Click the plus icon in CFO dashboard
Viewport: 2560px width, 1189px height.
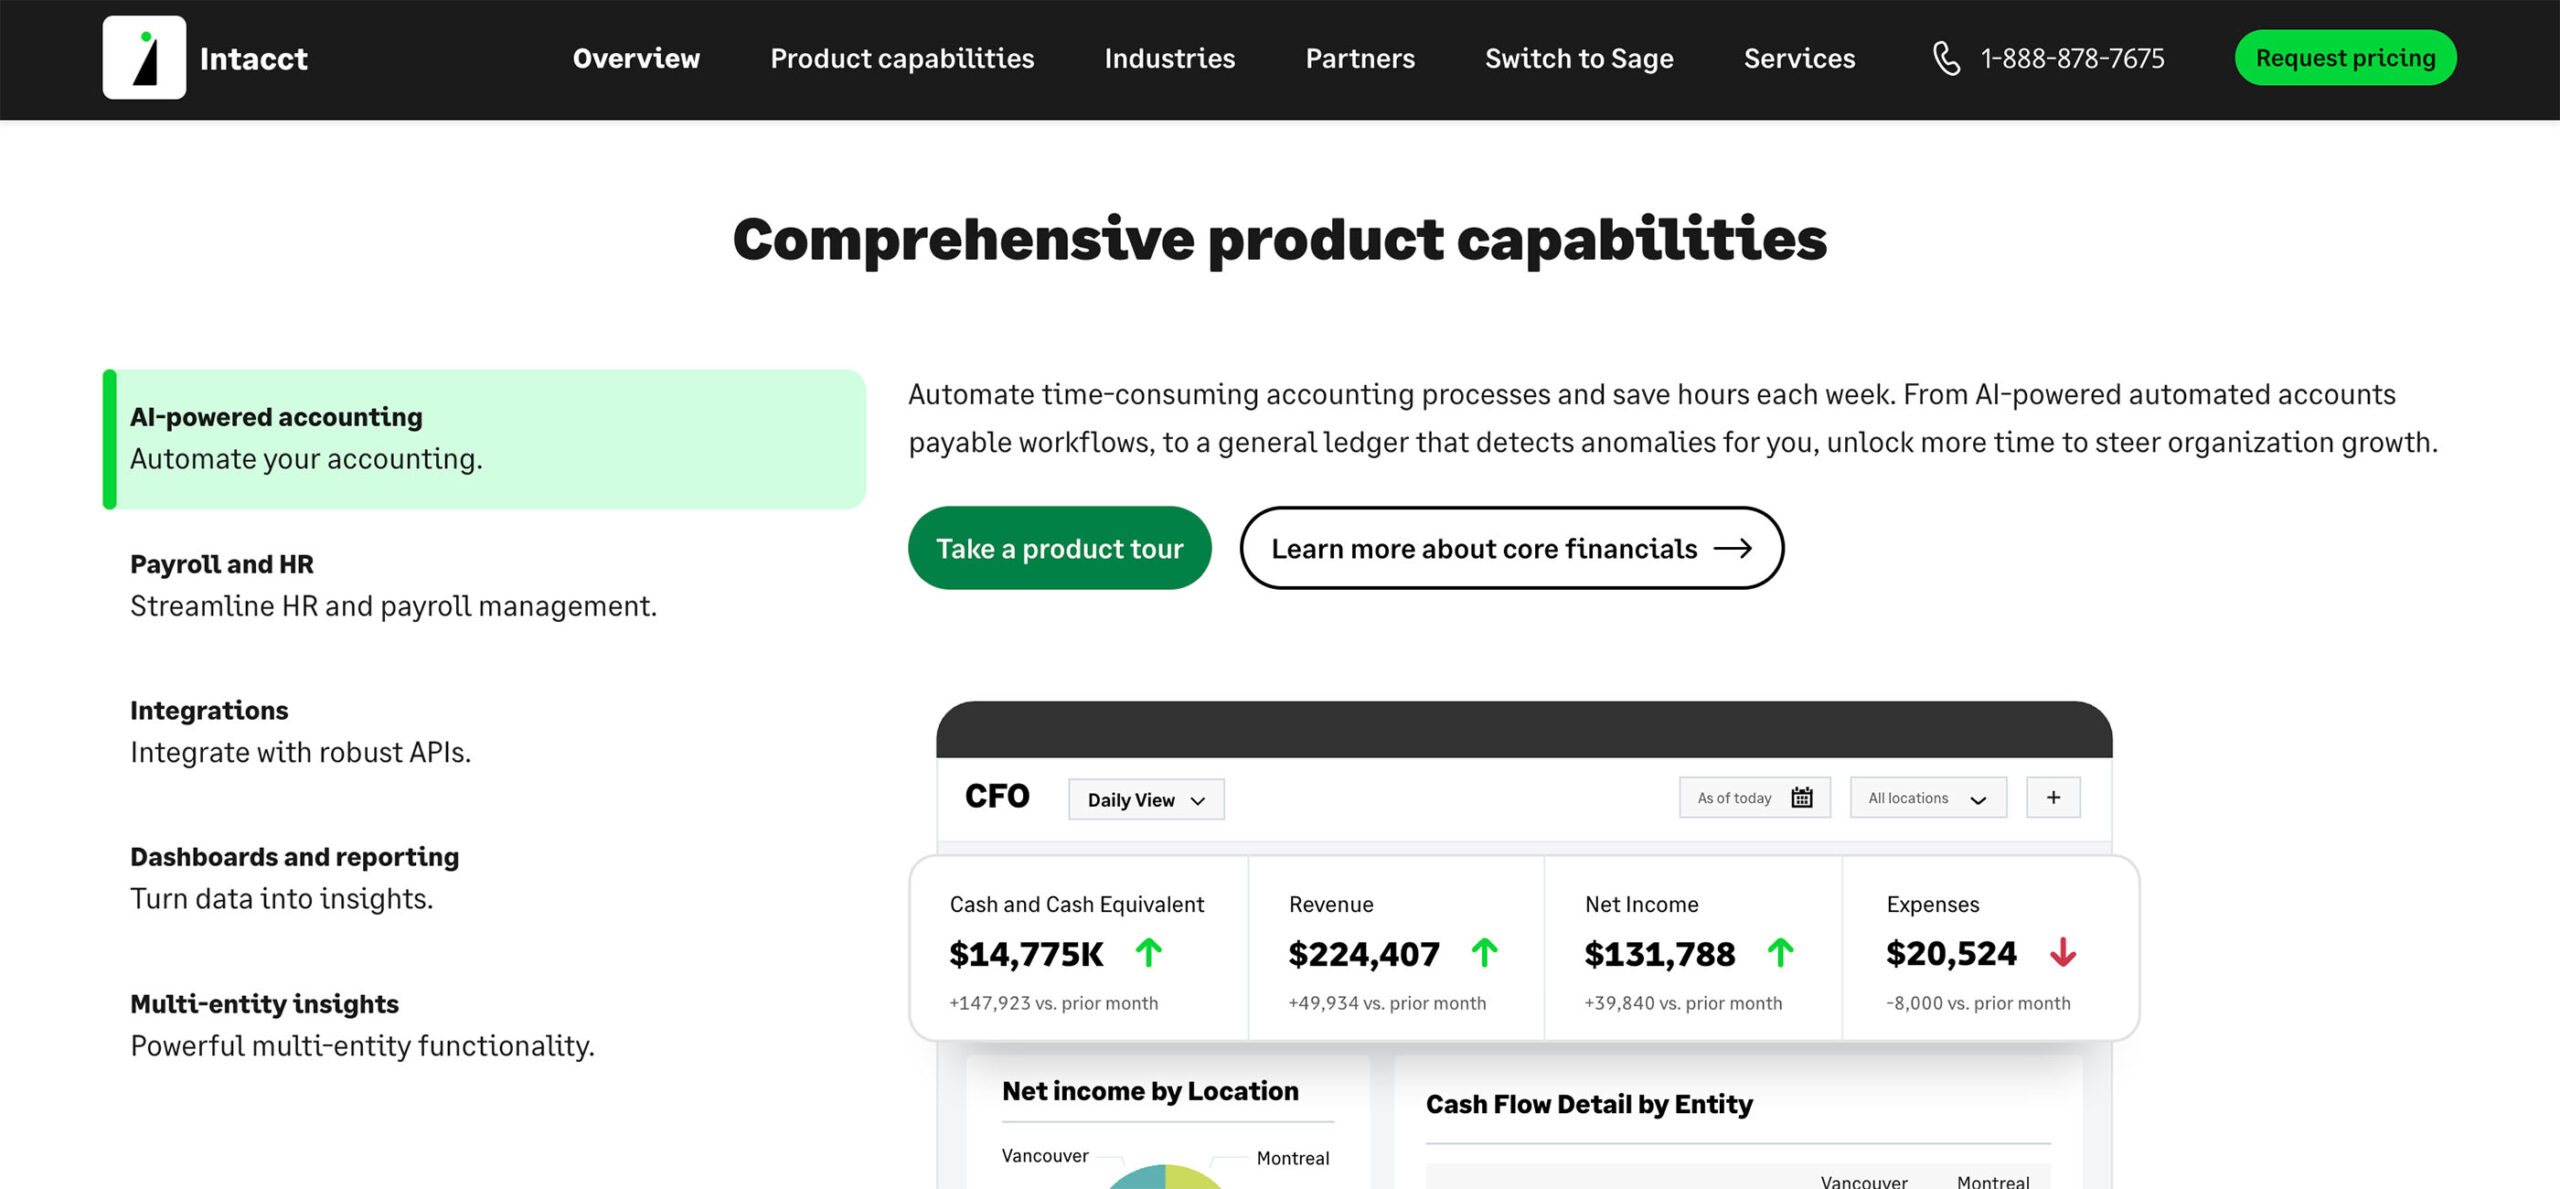tap(2053, 797)
